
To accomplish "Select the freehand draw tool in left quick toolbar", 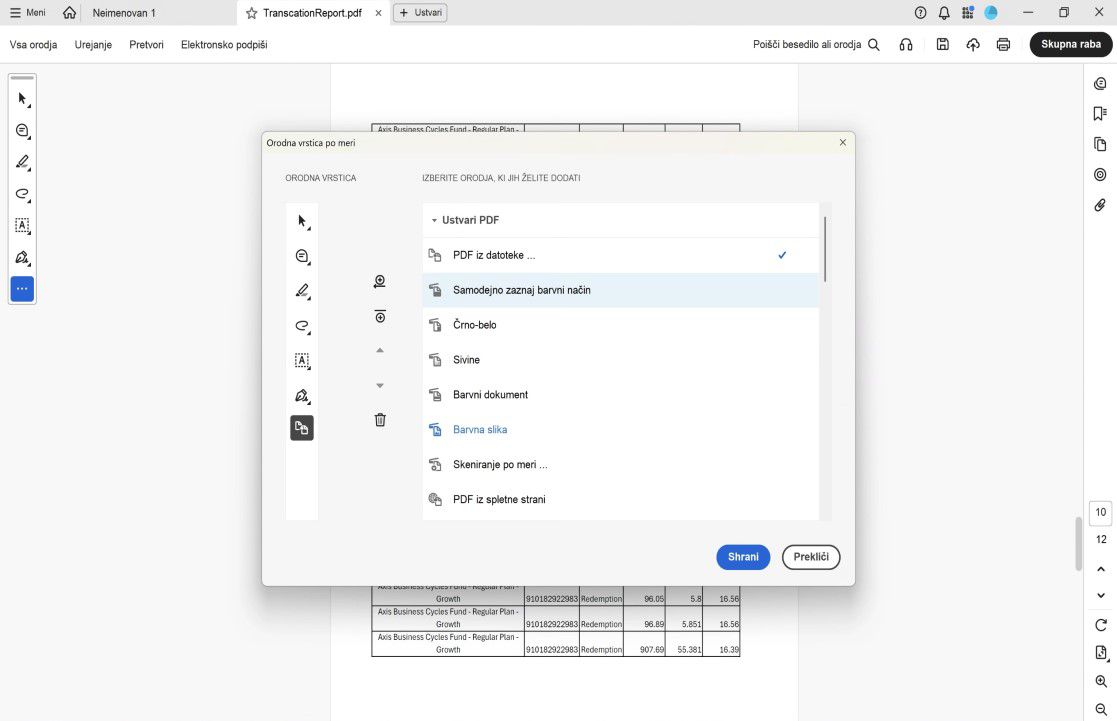I will click(x=22, y=194).
